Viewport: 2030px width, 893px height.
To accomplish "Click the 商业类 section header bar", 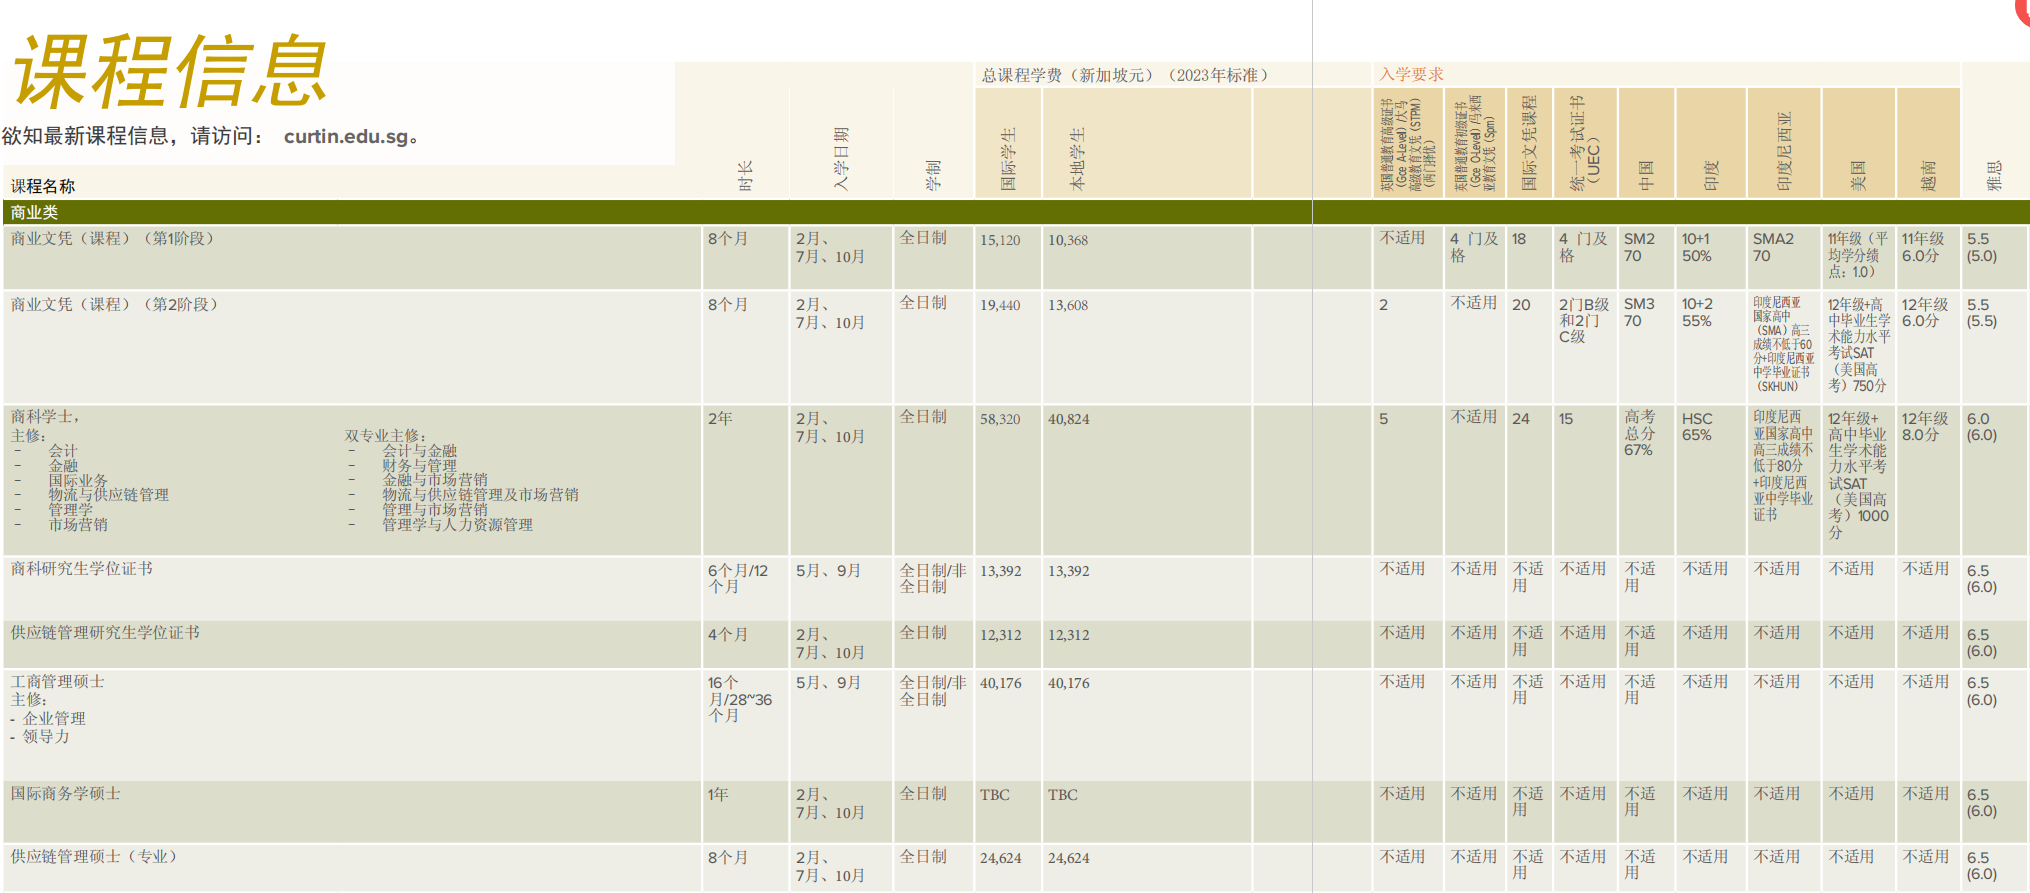I will 1016,212.
